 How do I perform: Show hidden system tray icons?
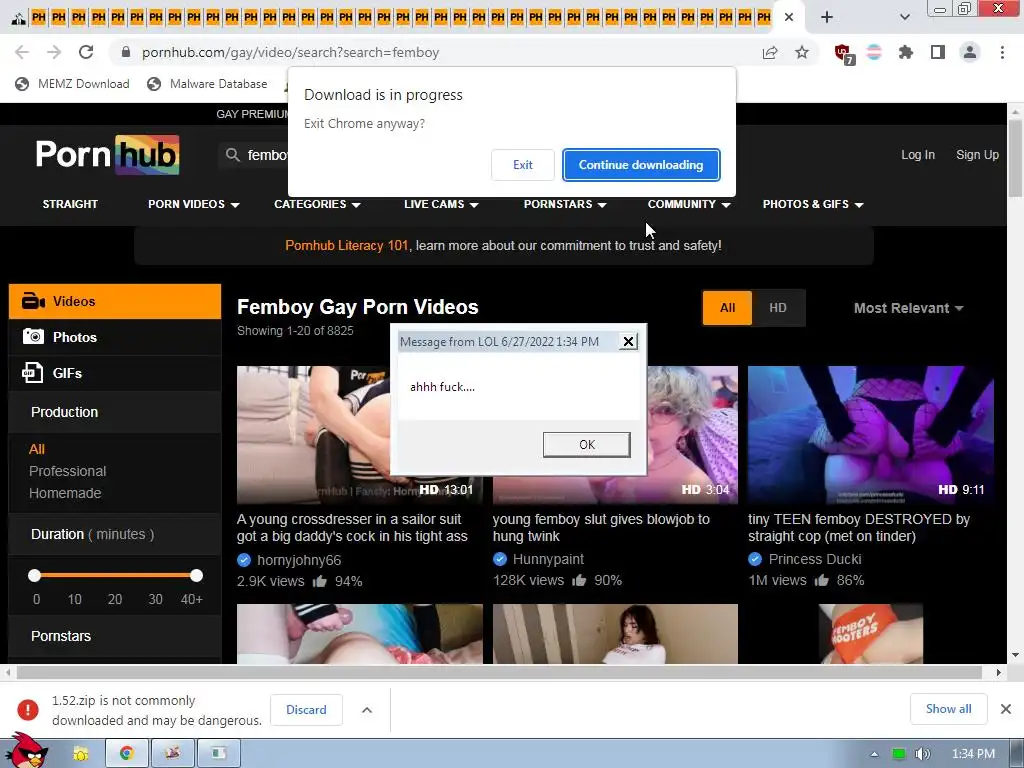point(874,754)
